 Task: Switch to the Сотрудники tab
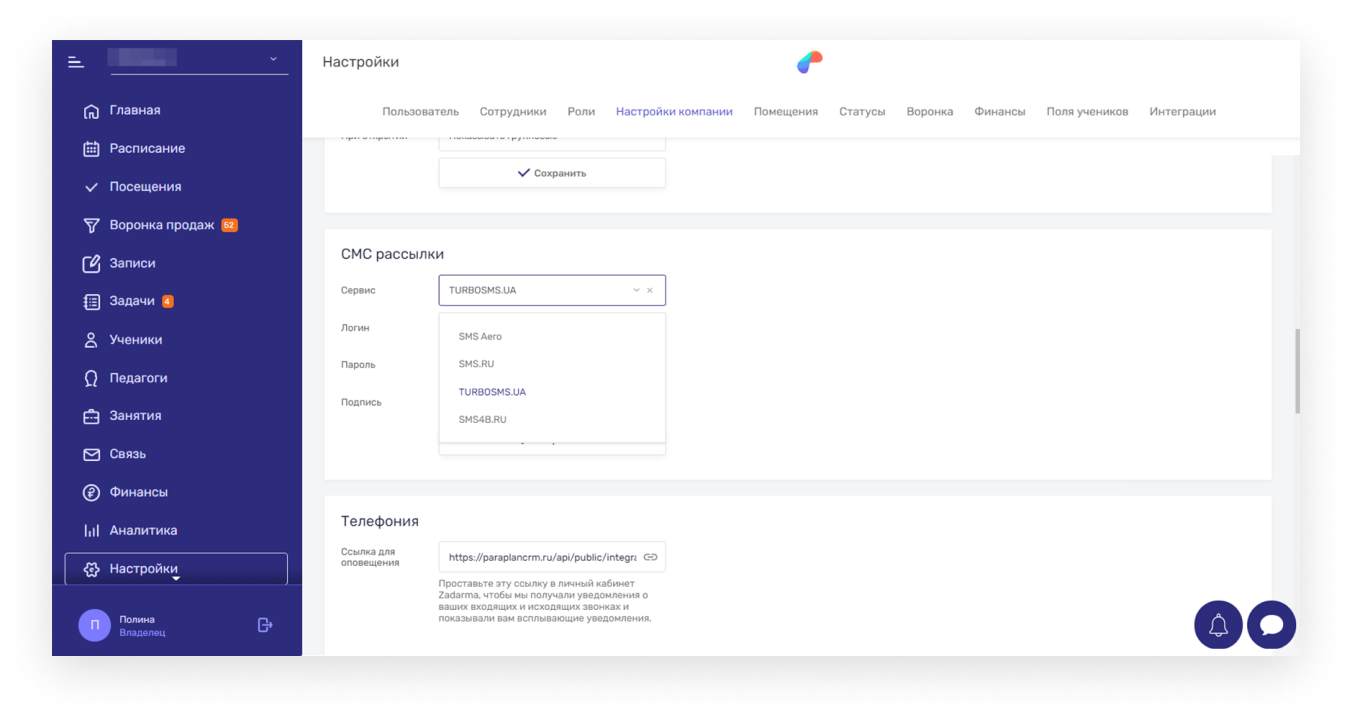tap(513, 112)
